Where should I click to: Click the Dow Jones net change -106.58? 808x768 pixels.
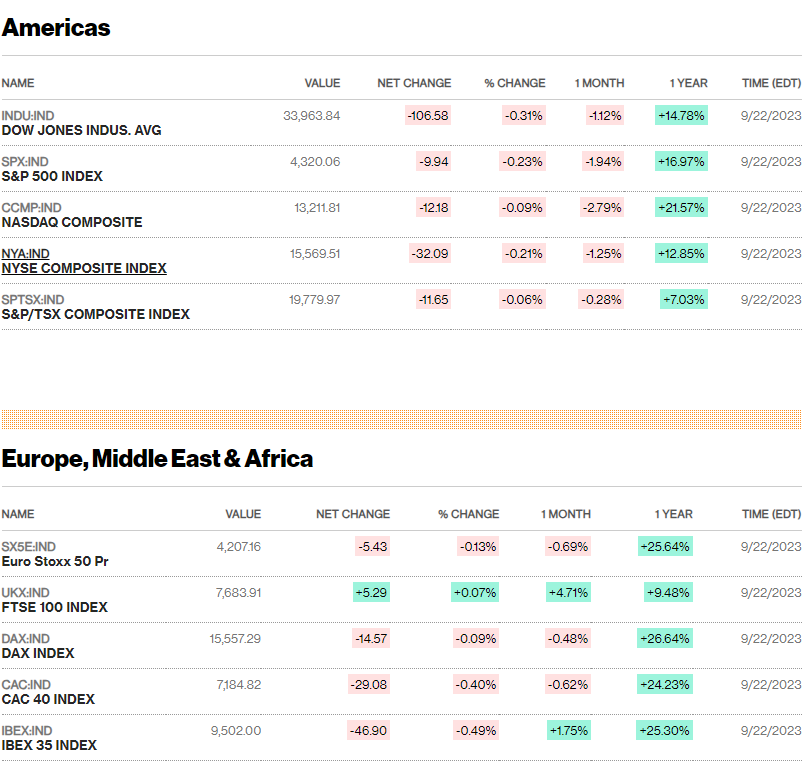428,115
